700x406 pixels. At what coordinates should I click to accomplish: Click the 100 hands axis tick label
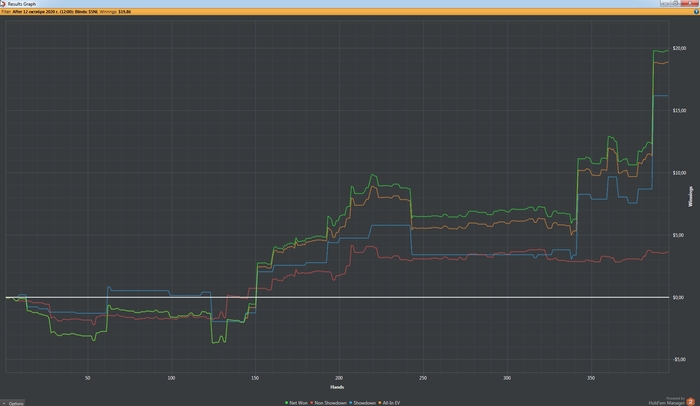click(x=171, y=378)
